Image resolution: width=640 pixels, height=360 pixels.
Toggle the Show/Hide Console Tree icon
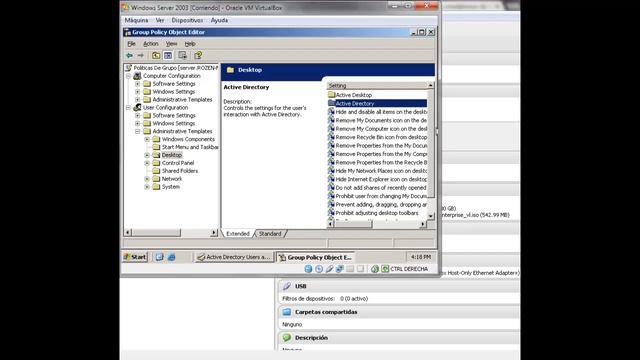[x=168, y=56]
